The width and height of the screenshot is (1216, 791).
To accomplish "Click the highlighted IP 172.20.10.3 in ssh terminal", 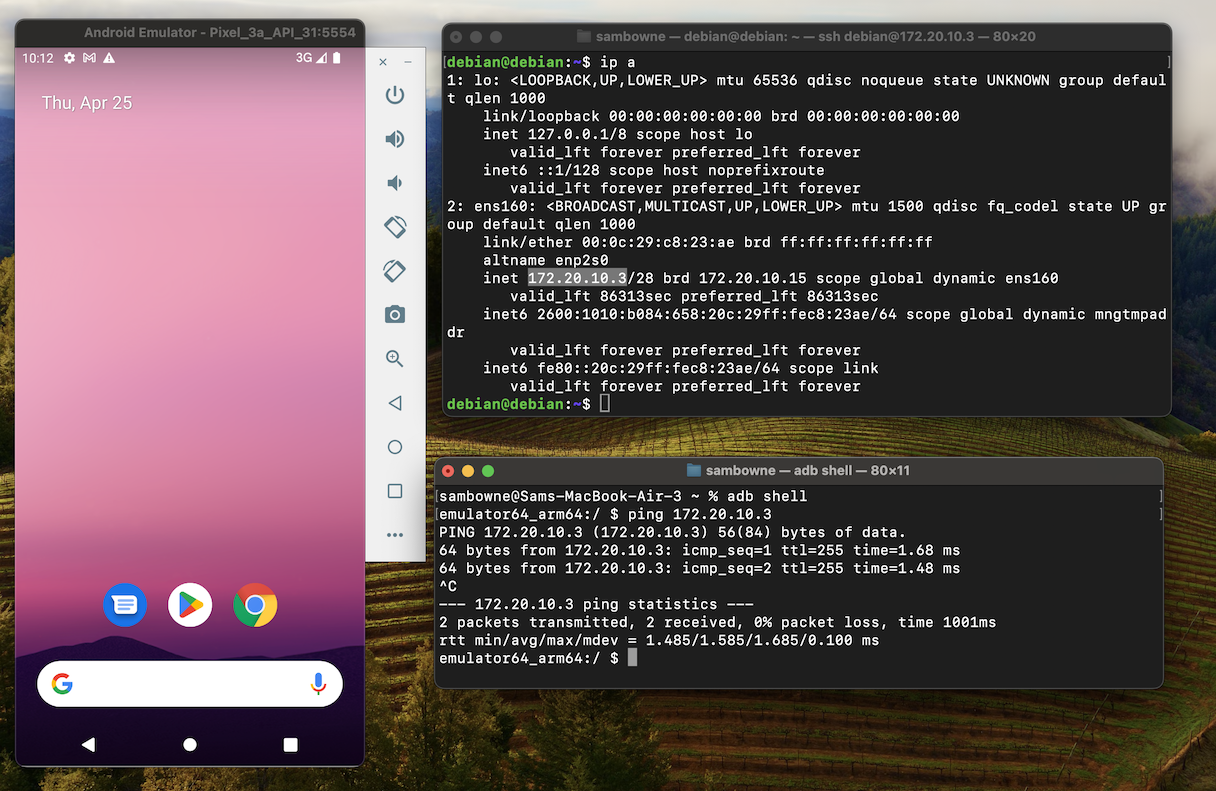I will [x=577, y=278].
